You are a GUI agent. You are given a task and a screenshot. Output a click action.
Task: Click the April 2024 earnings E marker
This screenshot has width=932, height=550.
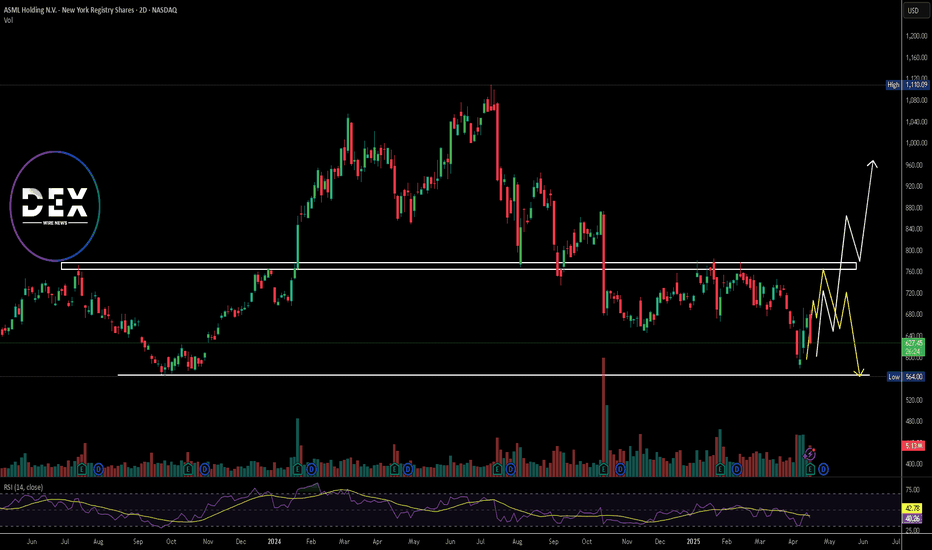[x=395, y=469]
